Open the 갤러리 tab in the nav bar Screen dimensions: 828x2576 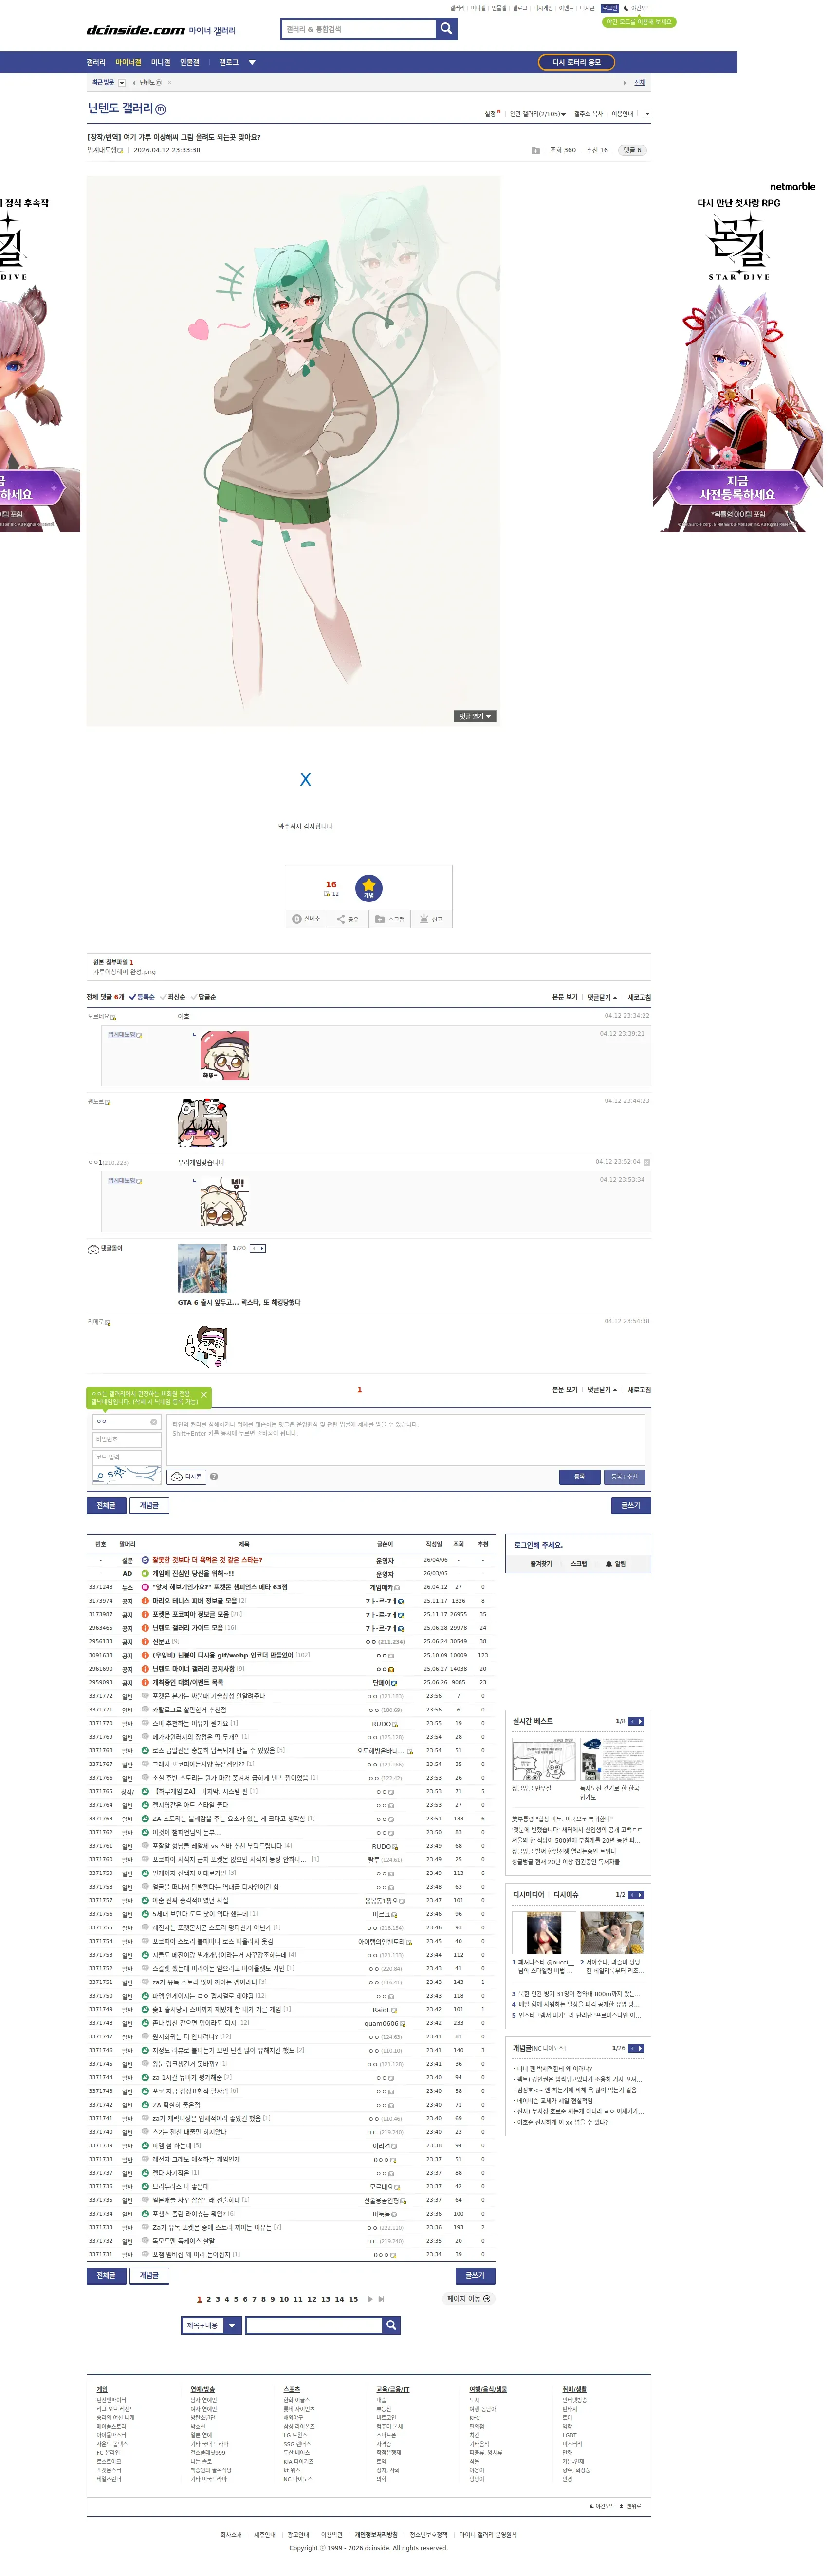pos(96,62)
